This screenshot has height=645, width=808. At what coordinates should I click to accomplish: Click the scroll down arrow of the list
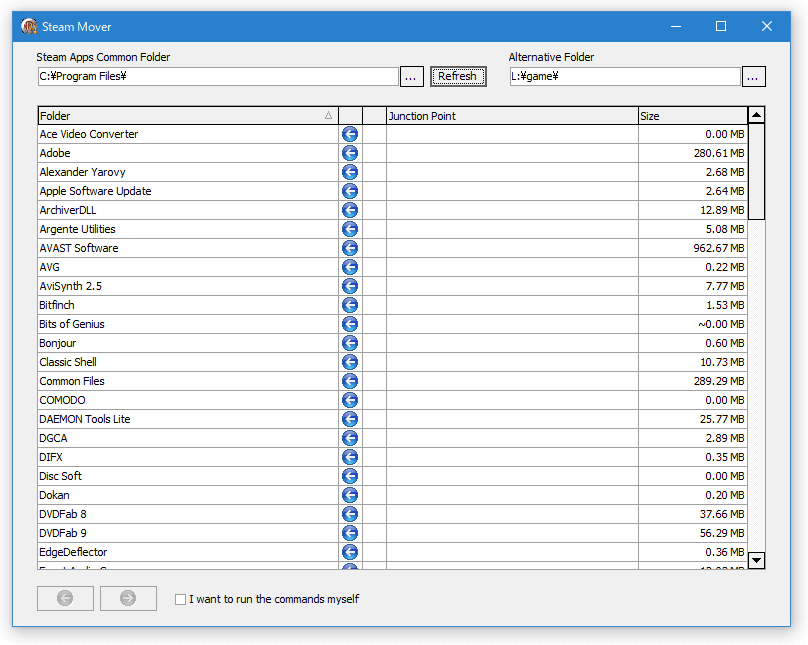click(x=756, y=560)
